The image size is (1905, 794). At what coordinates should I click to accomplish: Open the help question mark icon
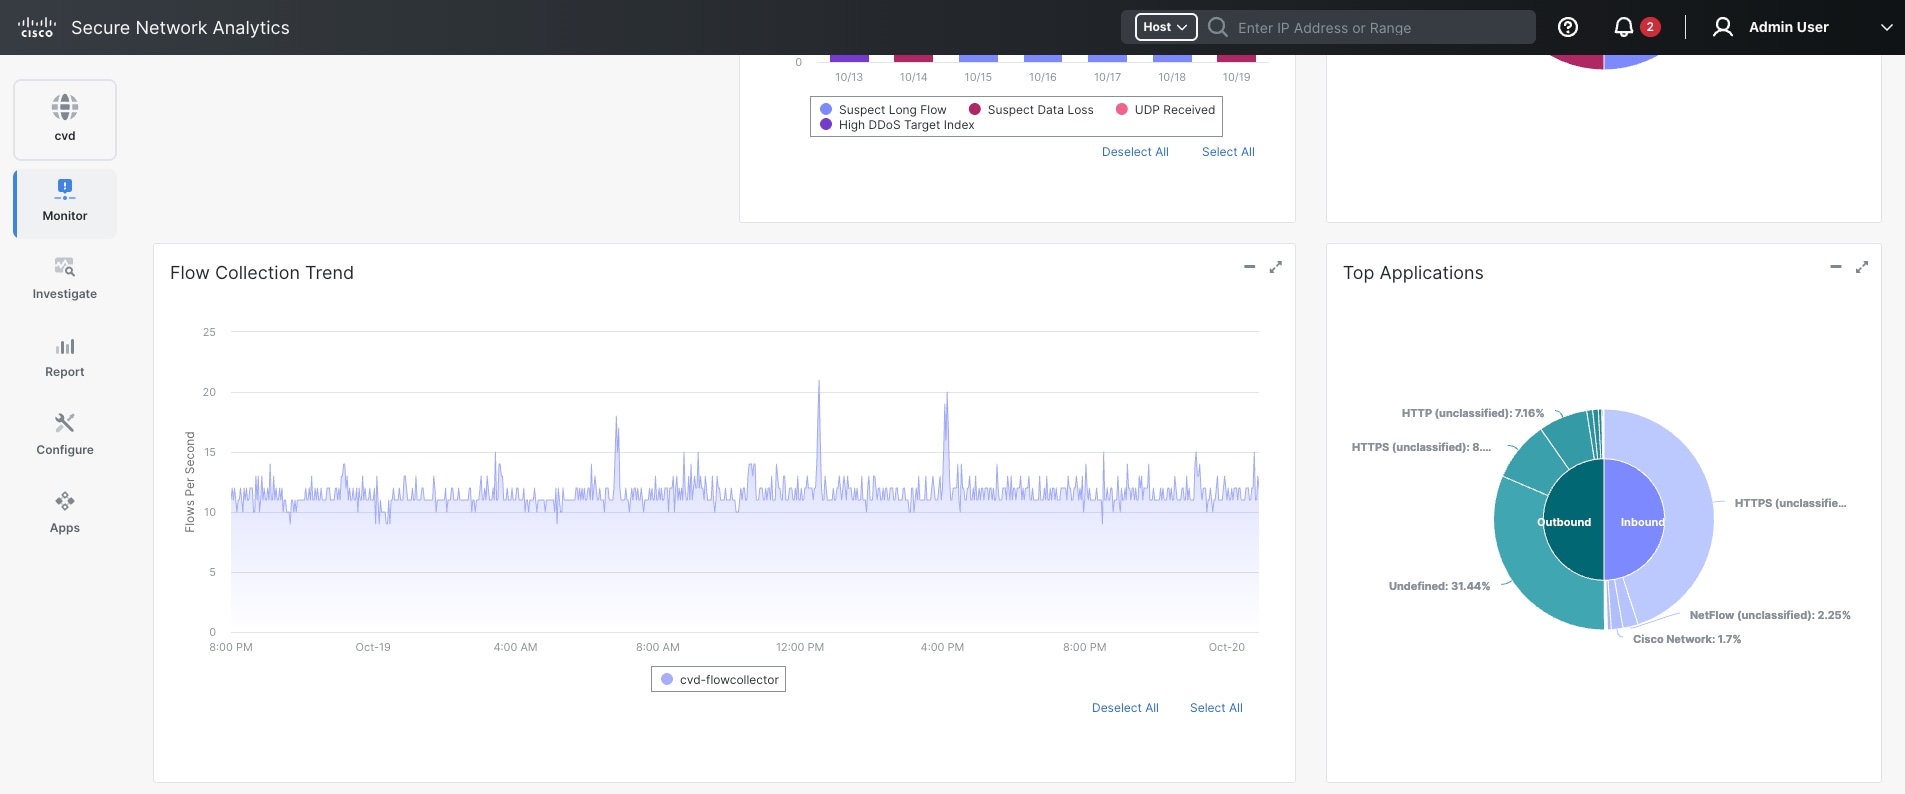pos(1568,27)
